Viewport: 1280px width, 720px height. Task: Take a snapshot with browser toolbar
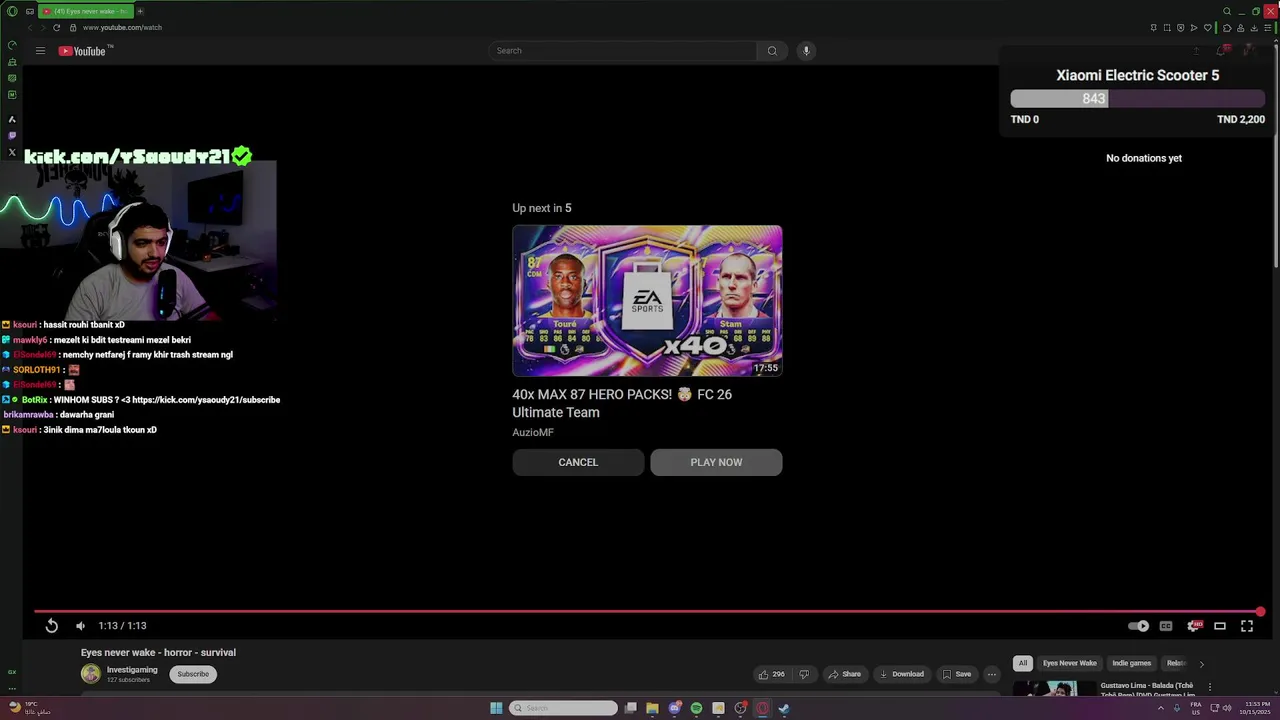1167,28
